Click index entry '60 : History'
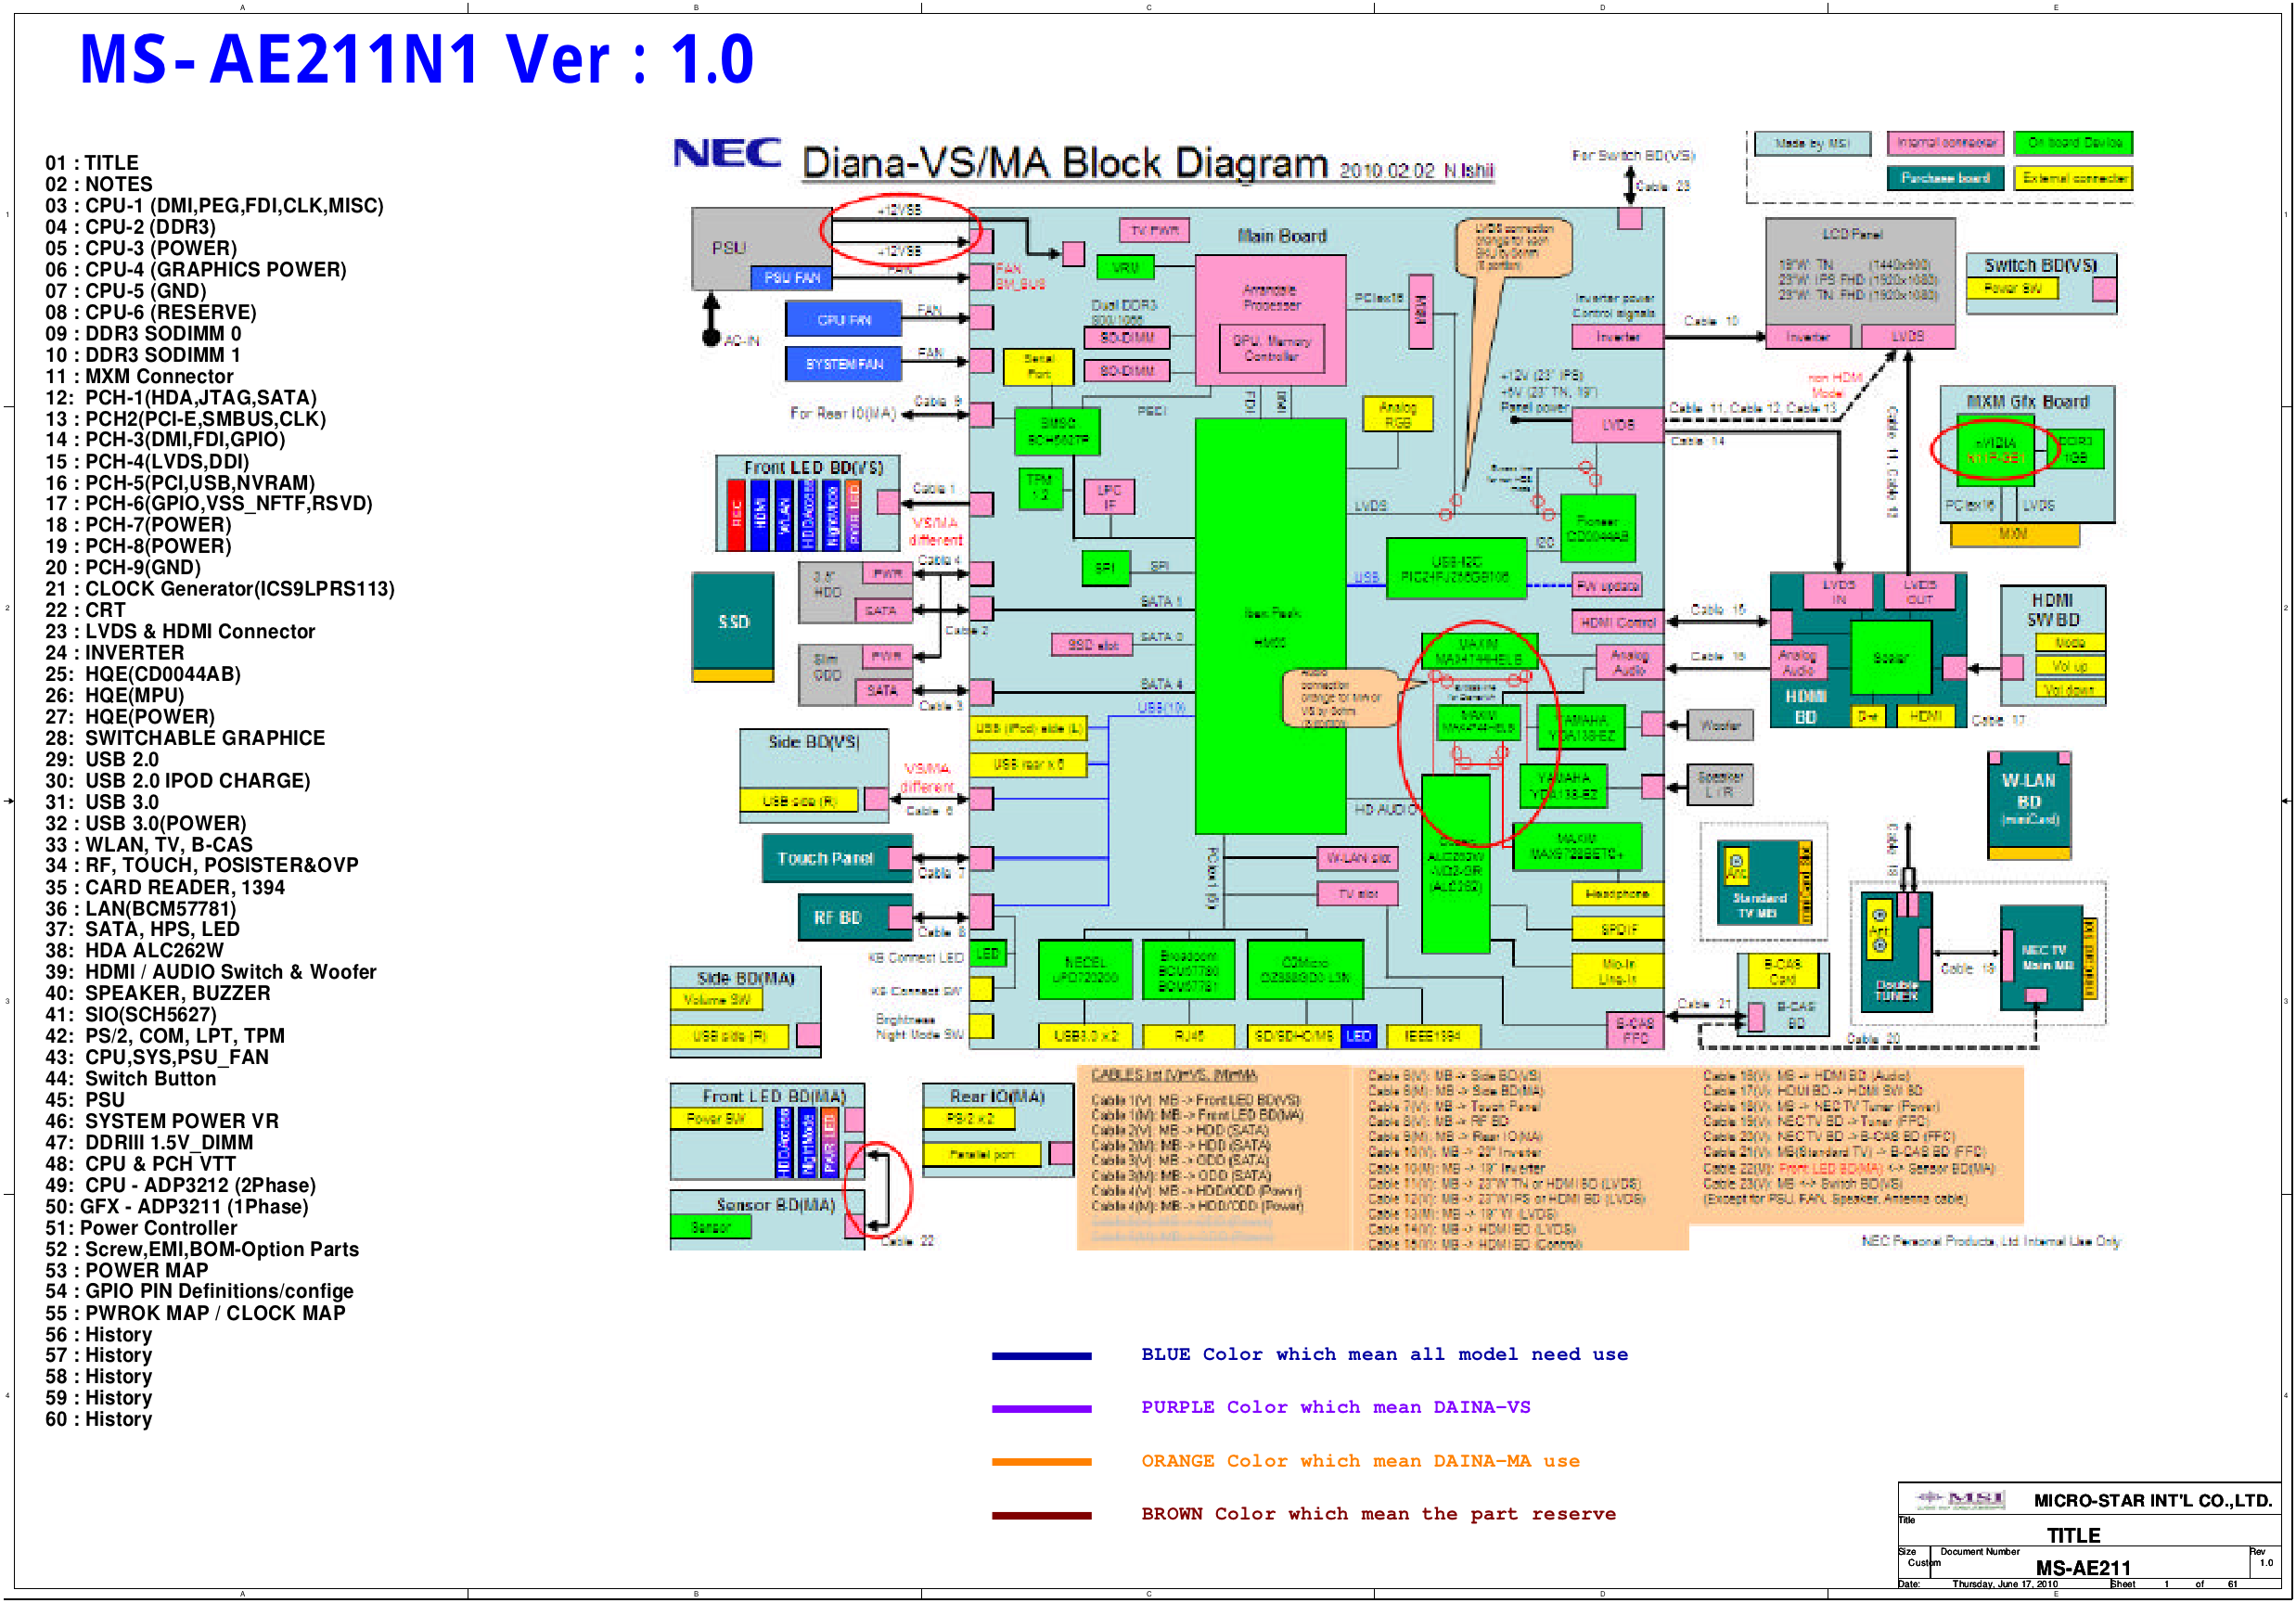Screen dimensions: 2296x1603 99,1420
